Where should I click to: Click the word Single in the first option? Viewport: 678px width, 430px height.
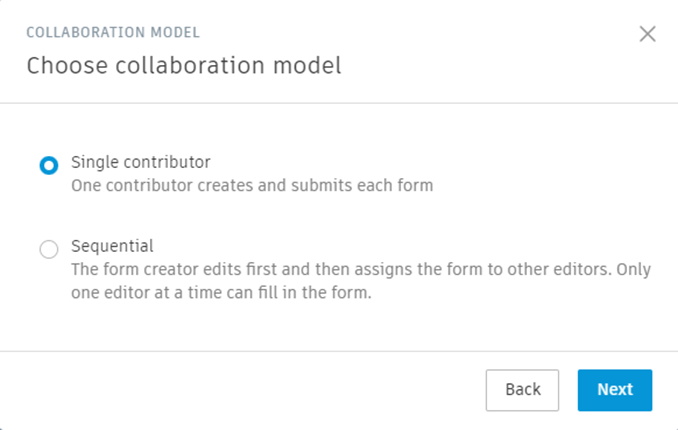pos(91,162)
